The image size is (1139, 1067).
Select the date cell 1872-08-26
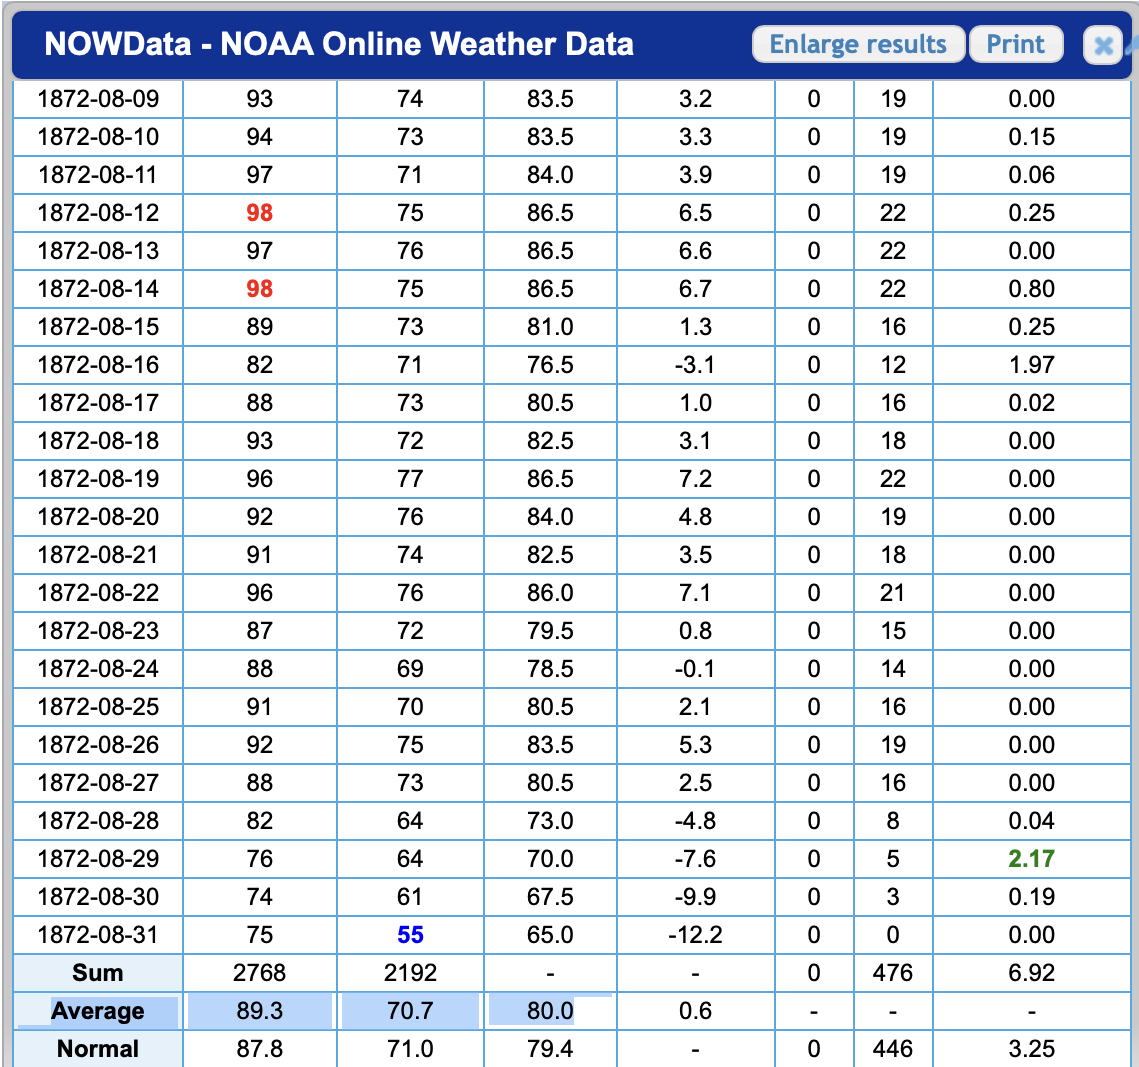pyautogui.click(x=98, y=745)
